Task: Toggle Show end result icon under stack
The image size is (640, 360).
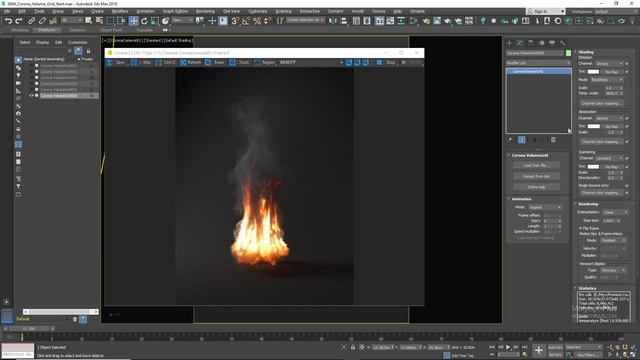Action: pyautogui.click(x=522, y=140)
